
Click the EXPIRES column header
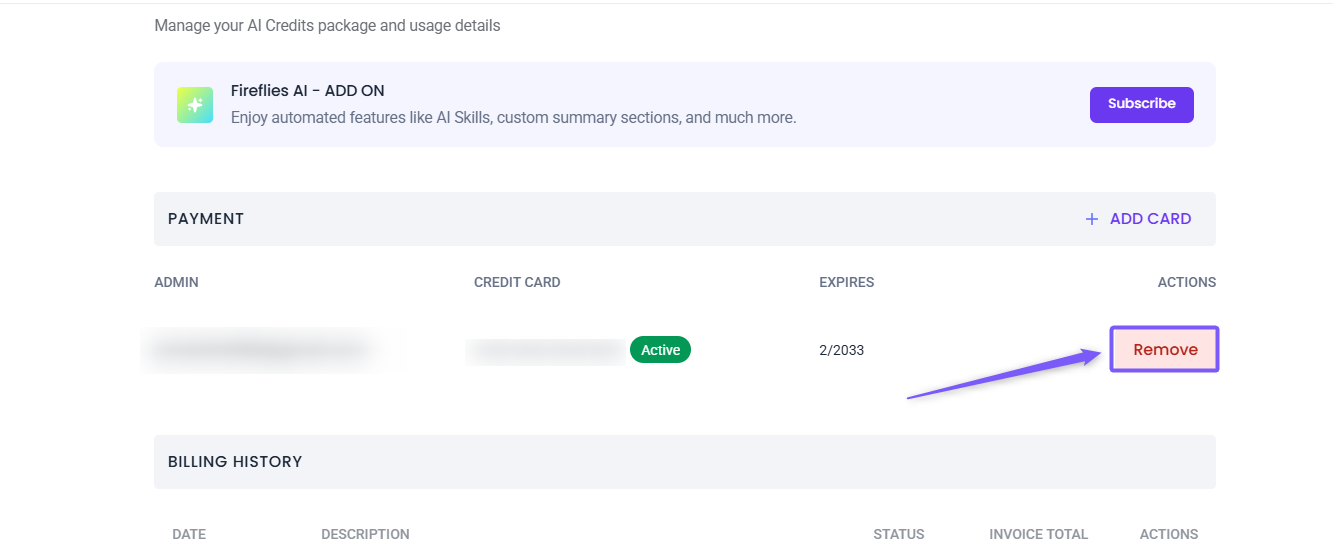click(x=846, y=282)
